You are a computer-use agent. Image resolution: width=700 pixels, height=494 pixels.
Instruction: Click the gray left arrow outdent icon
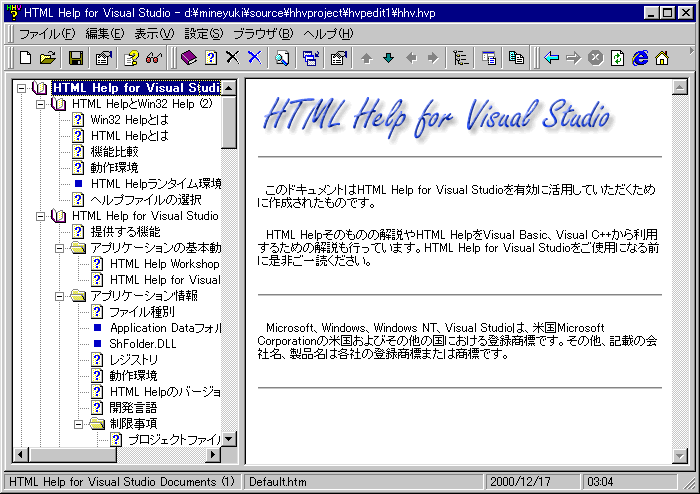tap(411, 58)
